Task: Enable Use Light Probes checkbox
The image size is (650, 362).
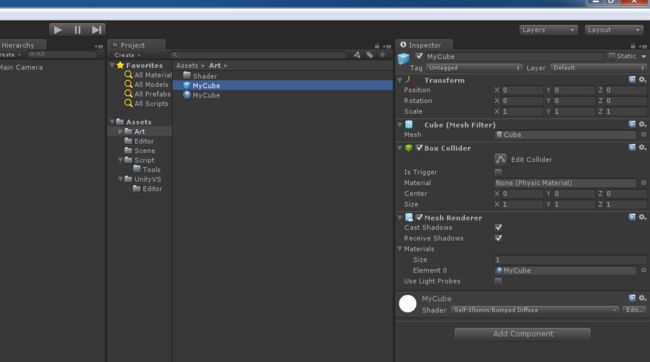Action: tap(498, 281)
